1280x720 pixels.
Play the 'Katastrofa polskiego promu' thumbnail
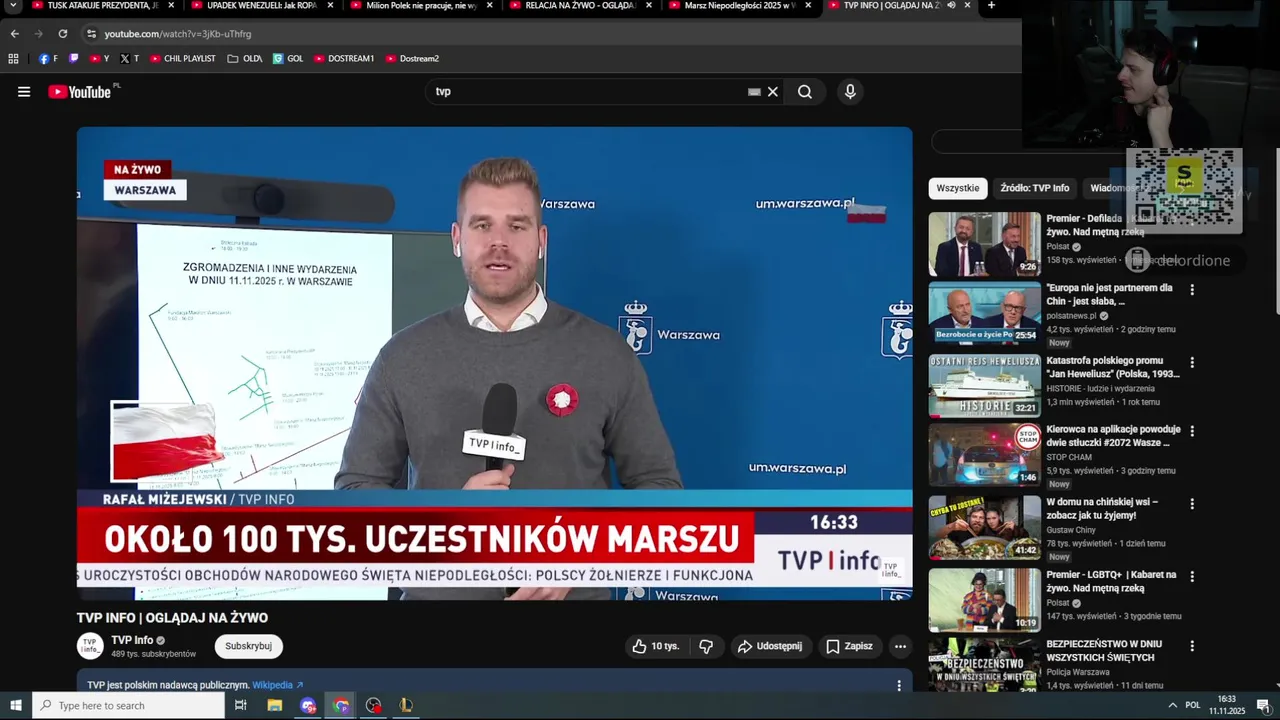click(984, 386)
